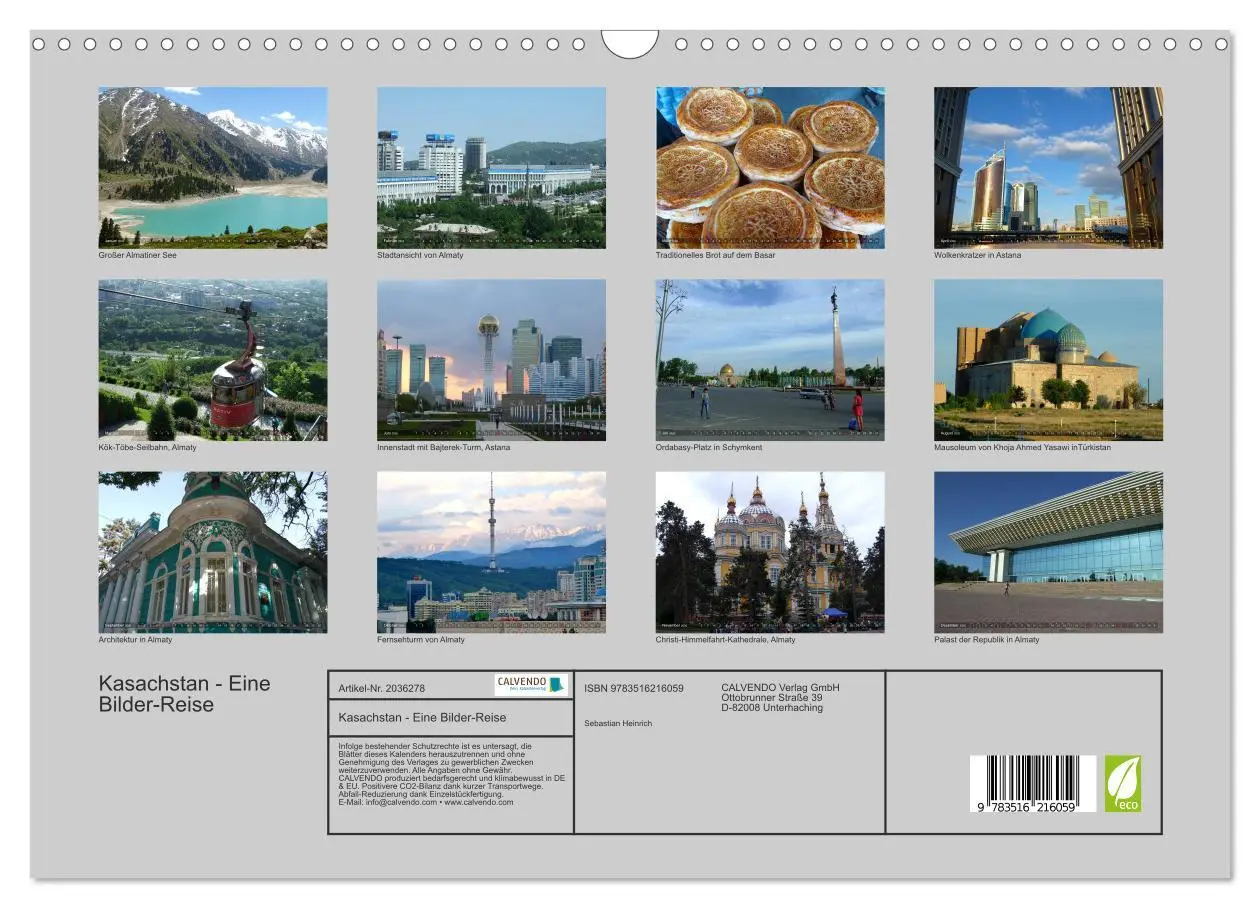
Task: Click the half-circle hanger cutout at top center
Action: 630,44
